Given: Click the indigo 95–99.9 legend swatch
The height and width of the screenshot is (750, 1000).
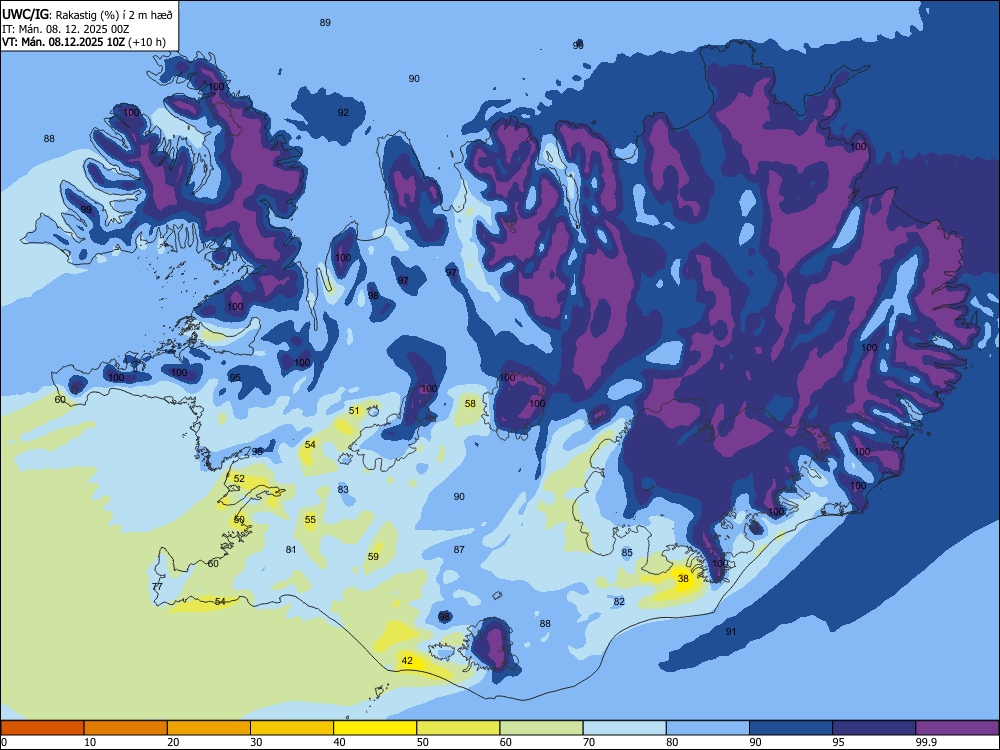Looking at the screenshot, I should point(874,728).
